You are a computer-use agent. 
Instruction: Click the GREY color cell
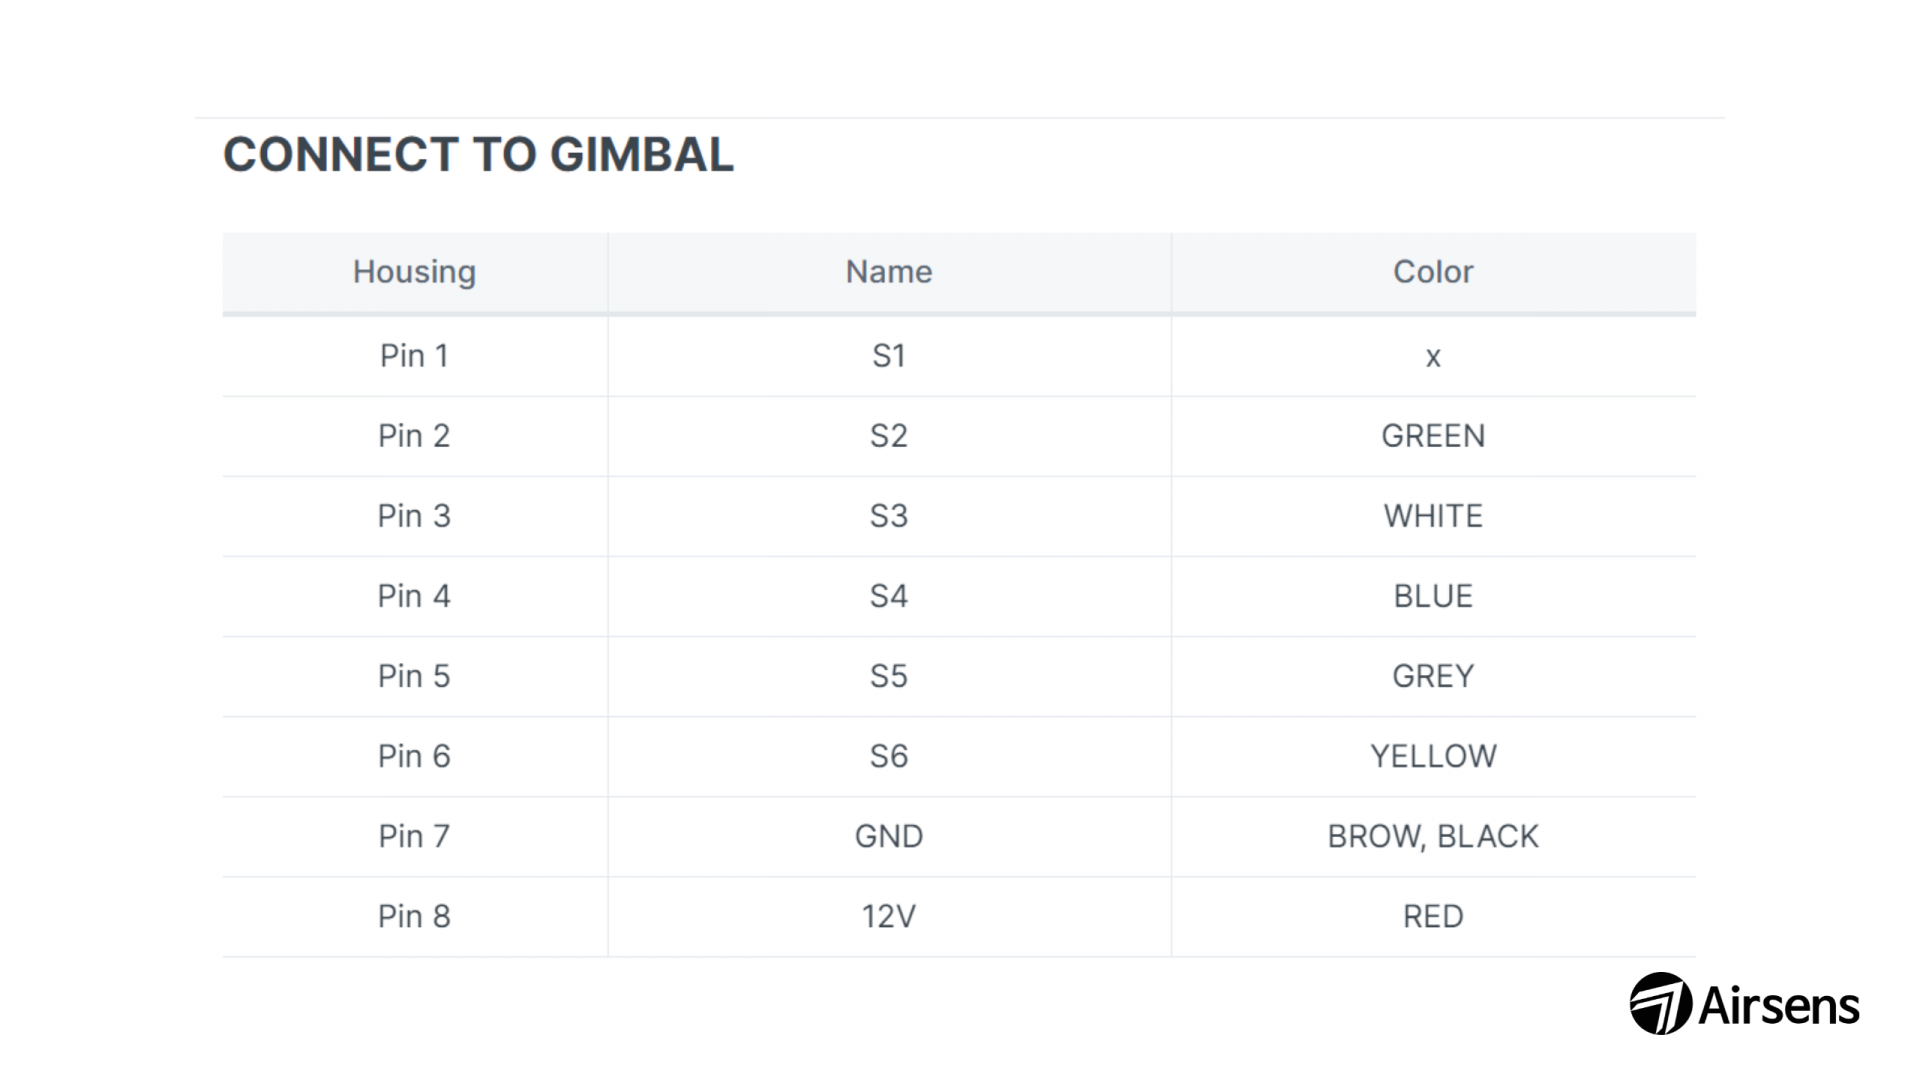1433,676
